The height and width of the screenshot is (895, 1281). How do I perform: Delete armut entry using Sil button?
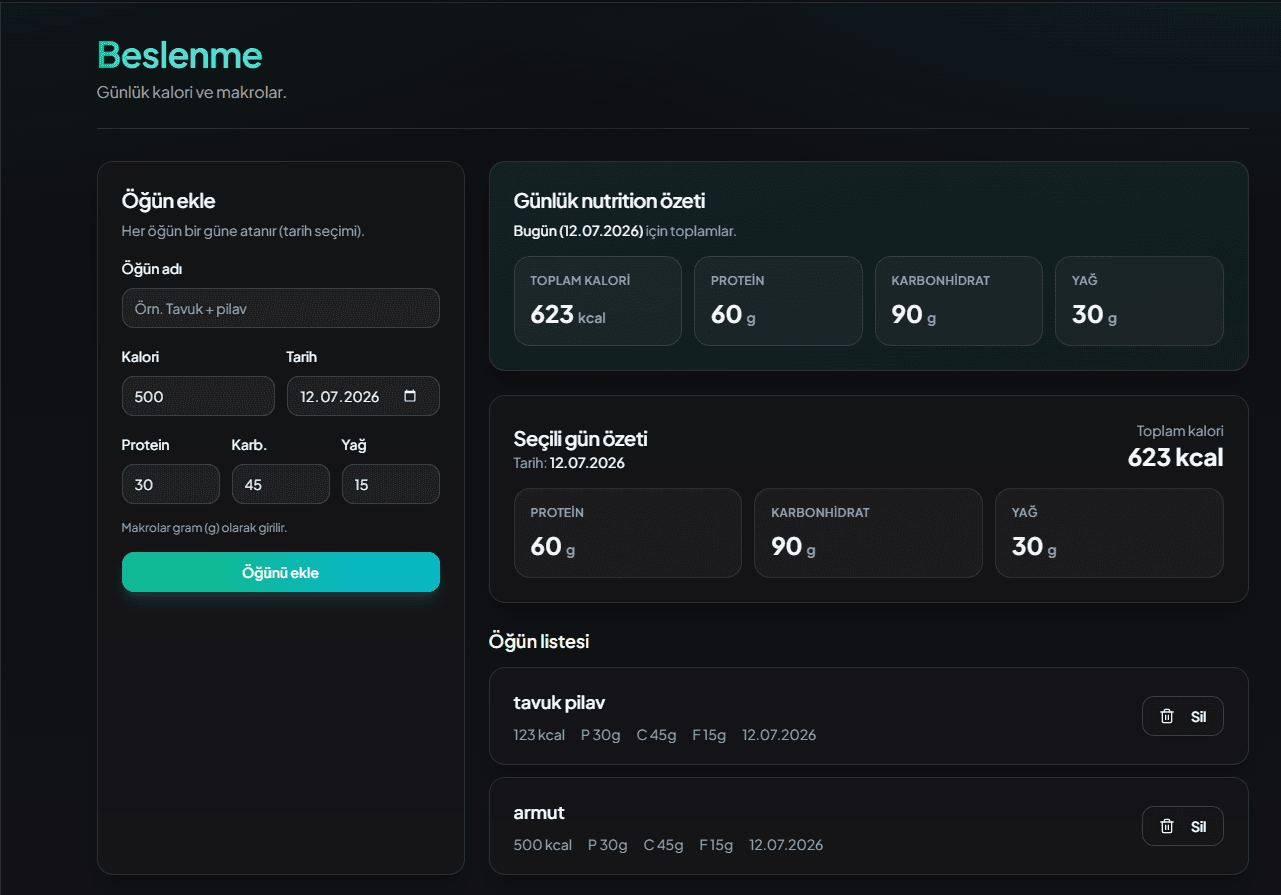[x=1183, y=826]
